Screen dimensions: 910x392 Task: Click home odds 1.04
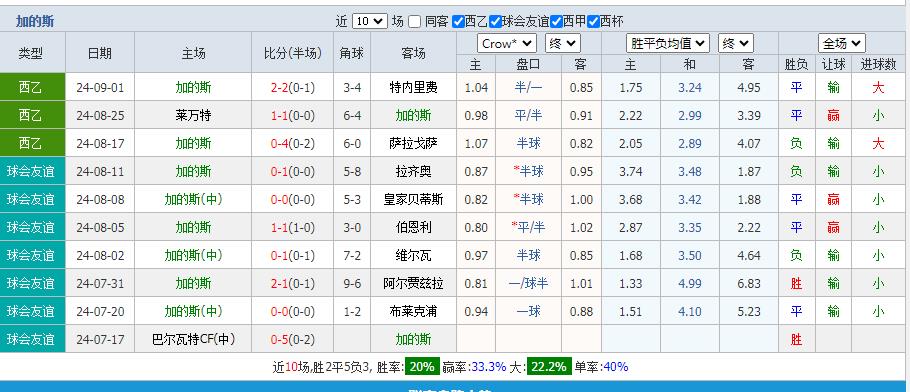(476, 88)
